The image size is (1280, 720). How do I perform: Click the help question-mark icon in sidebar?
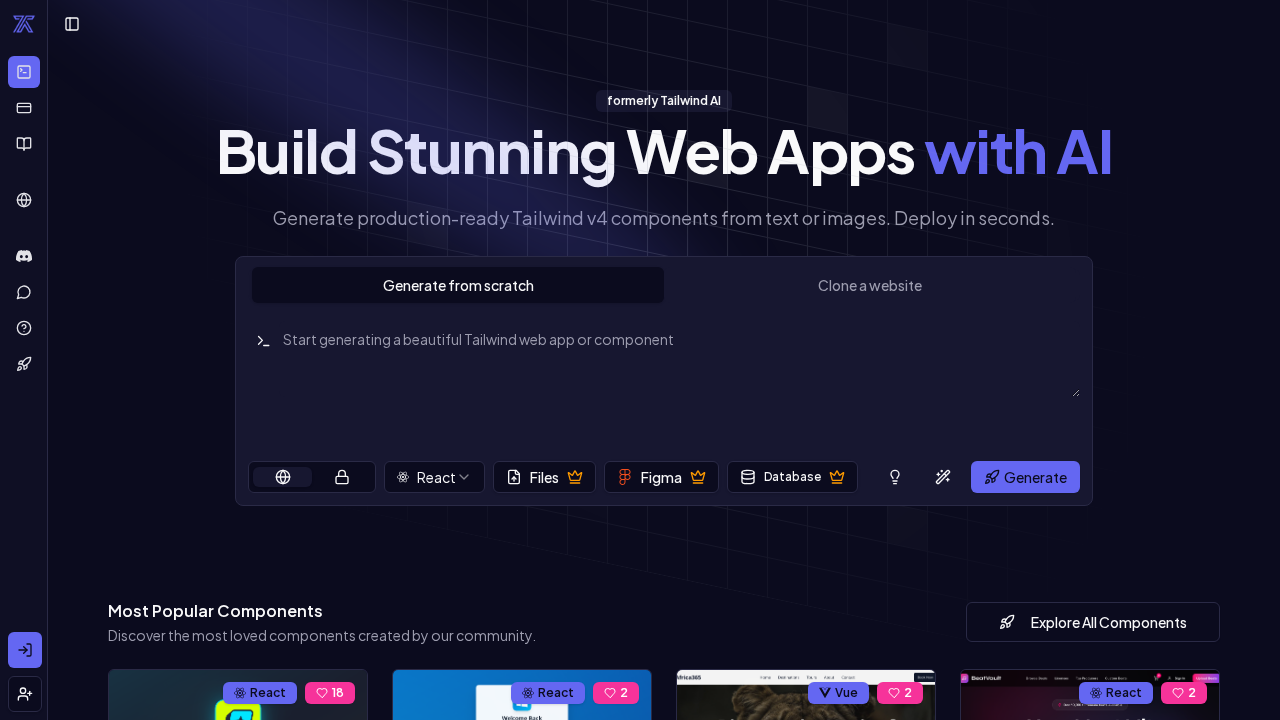[x=23, y=328]
